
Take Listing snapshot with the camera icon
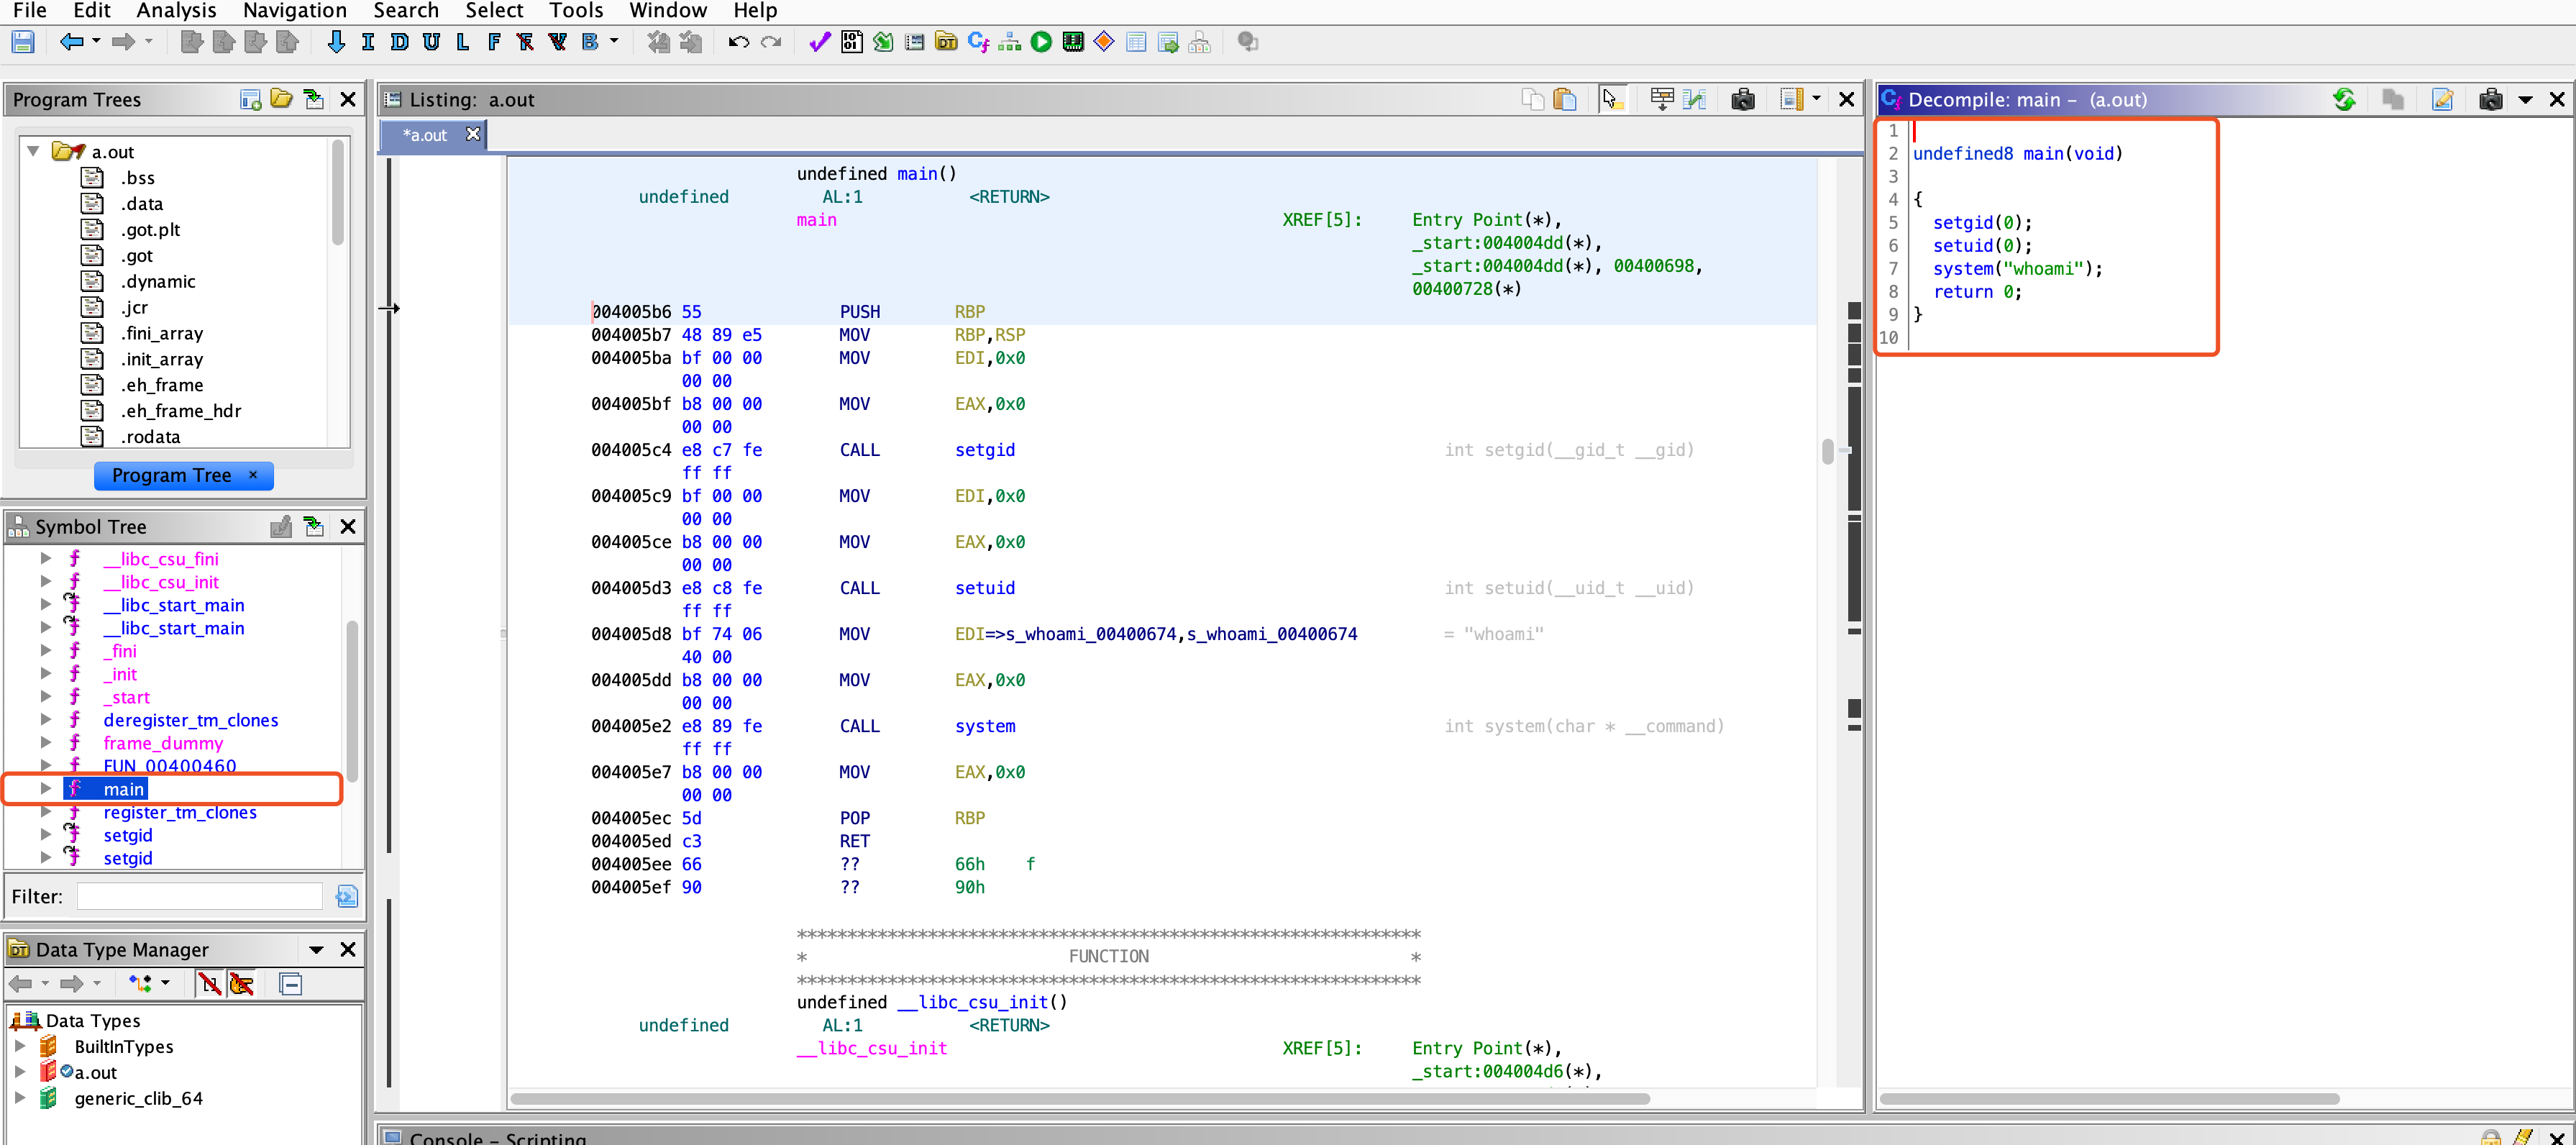[1743, 99]
